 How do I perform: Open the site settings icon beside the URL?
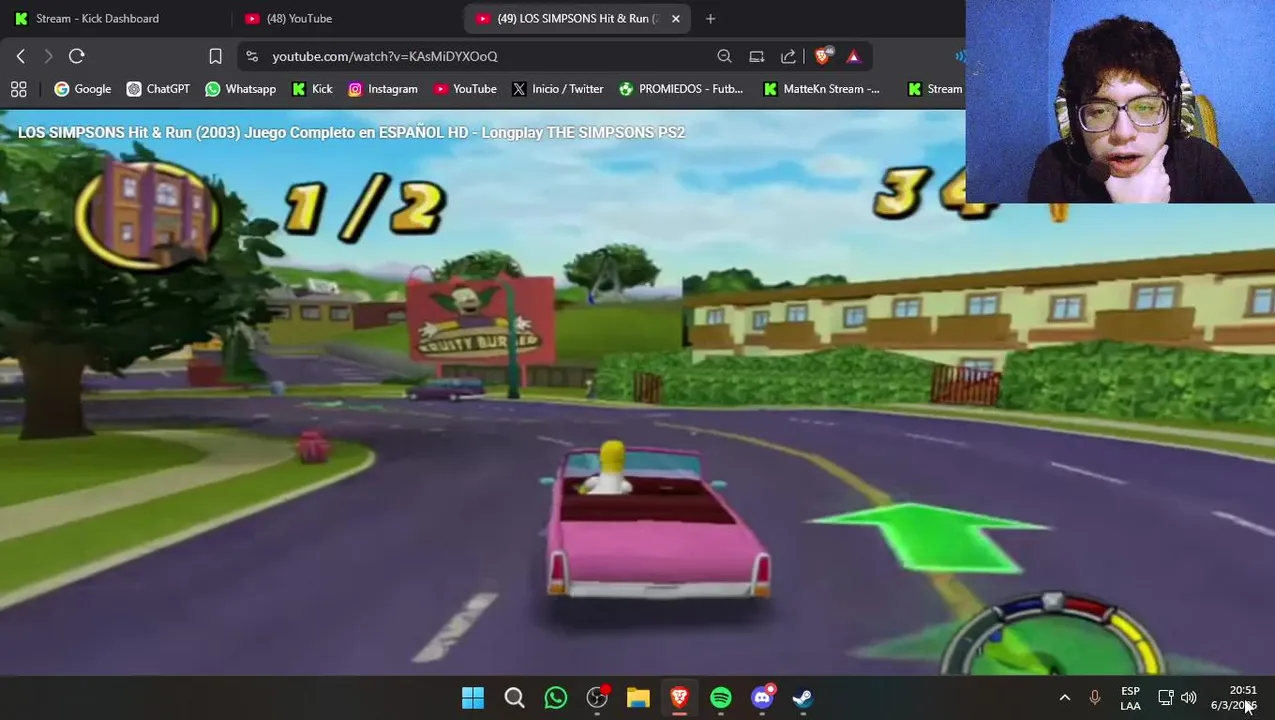click(x=252, y=56)
